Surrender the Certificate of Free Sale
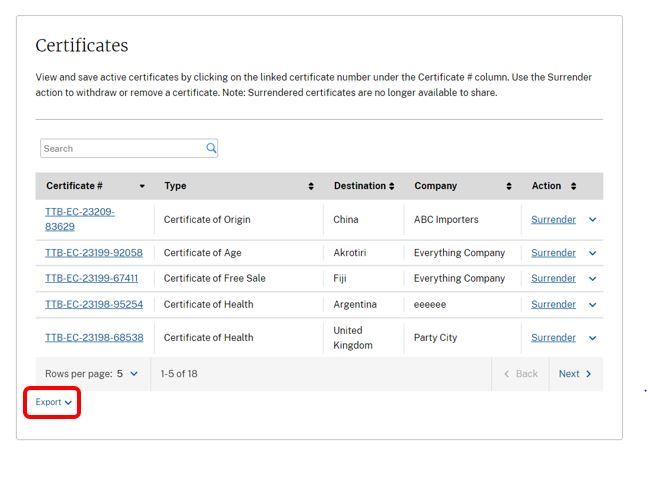Image resolution: width=647 pixels, height=478 pixels. pos(553,279)
